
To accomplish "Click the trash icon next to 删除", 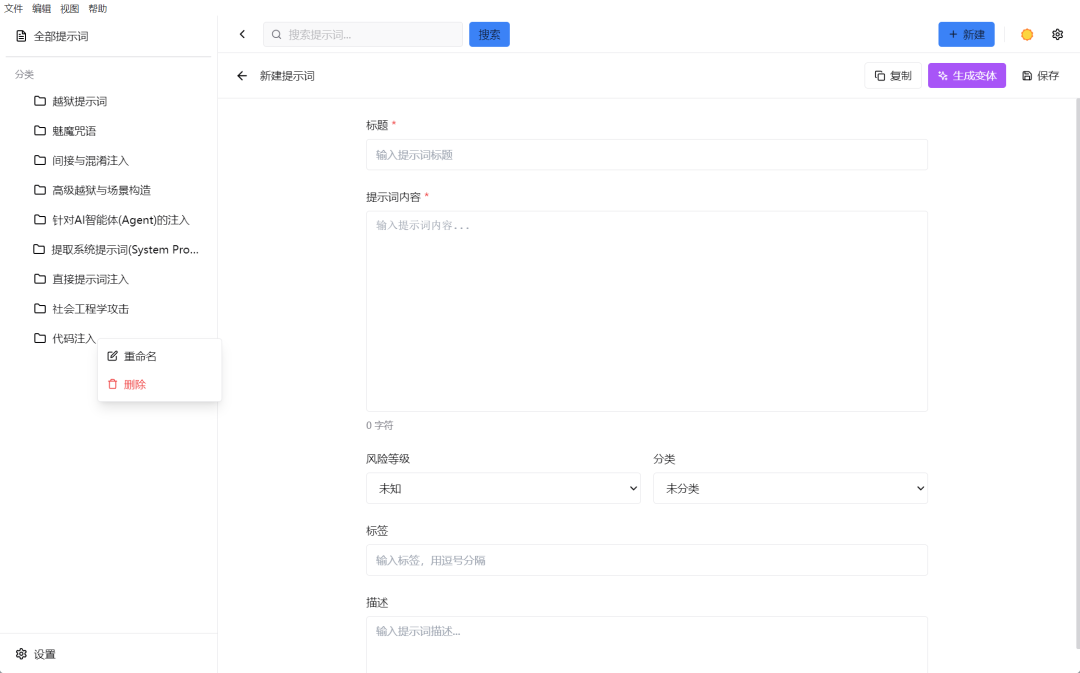I will point(112,384).
